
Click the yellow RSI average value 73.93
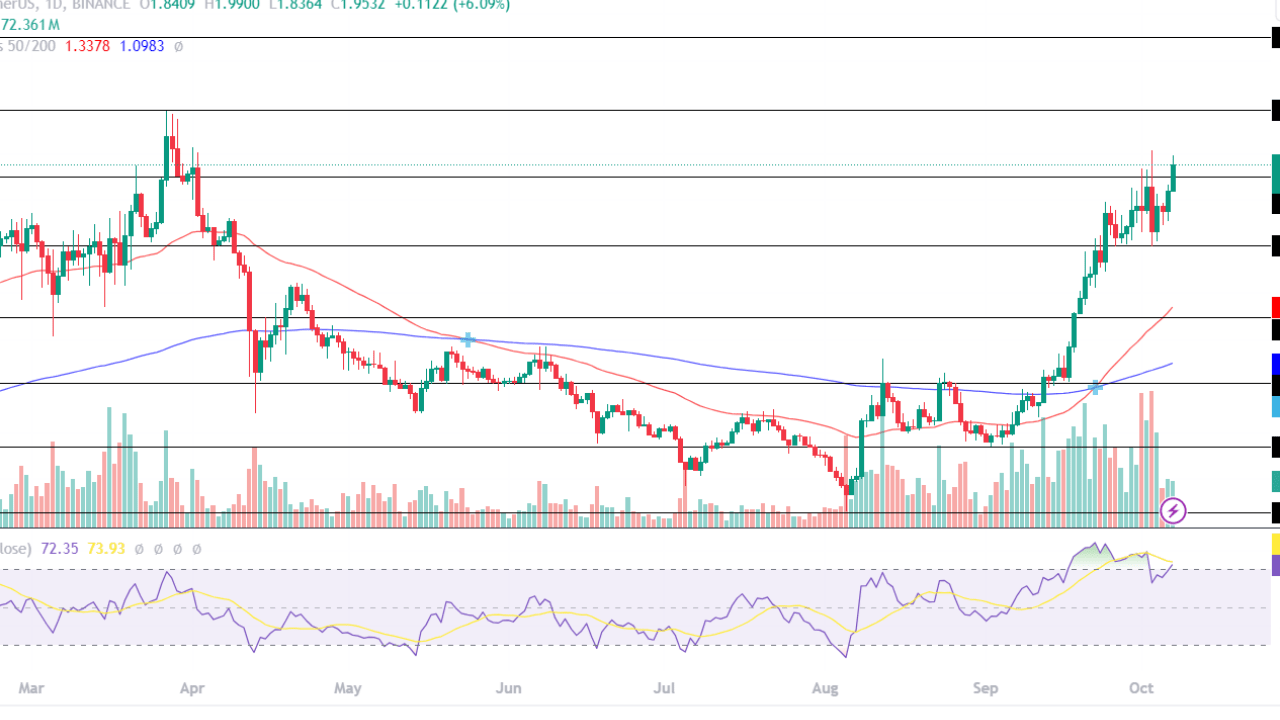click(x=107, y=549)
